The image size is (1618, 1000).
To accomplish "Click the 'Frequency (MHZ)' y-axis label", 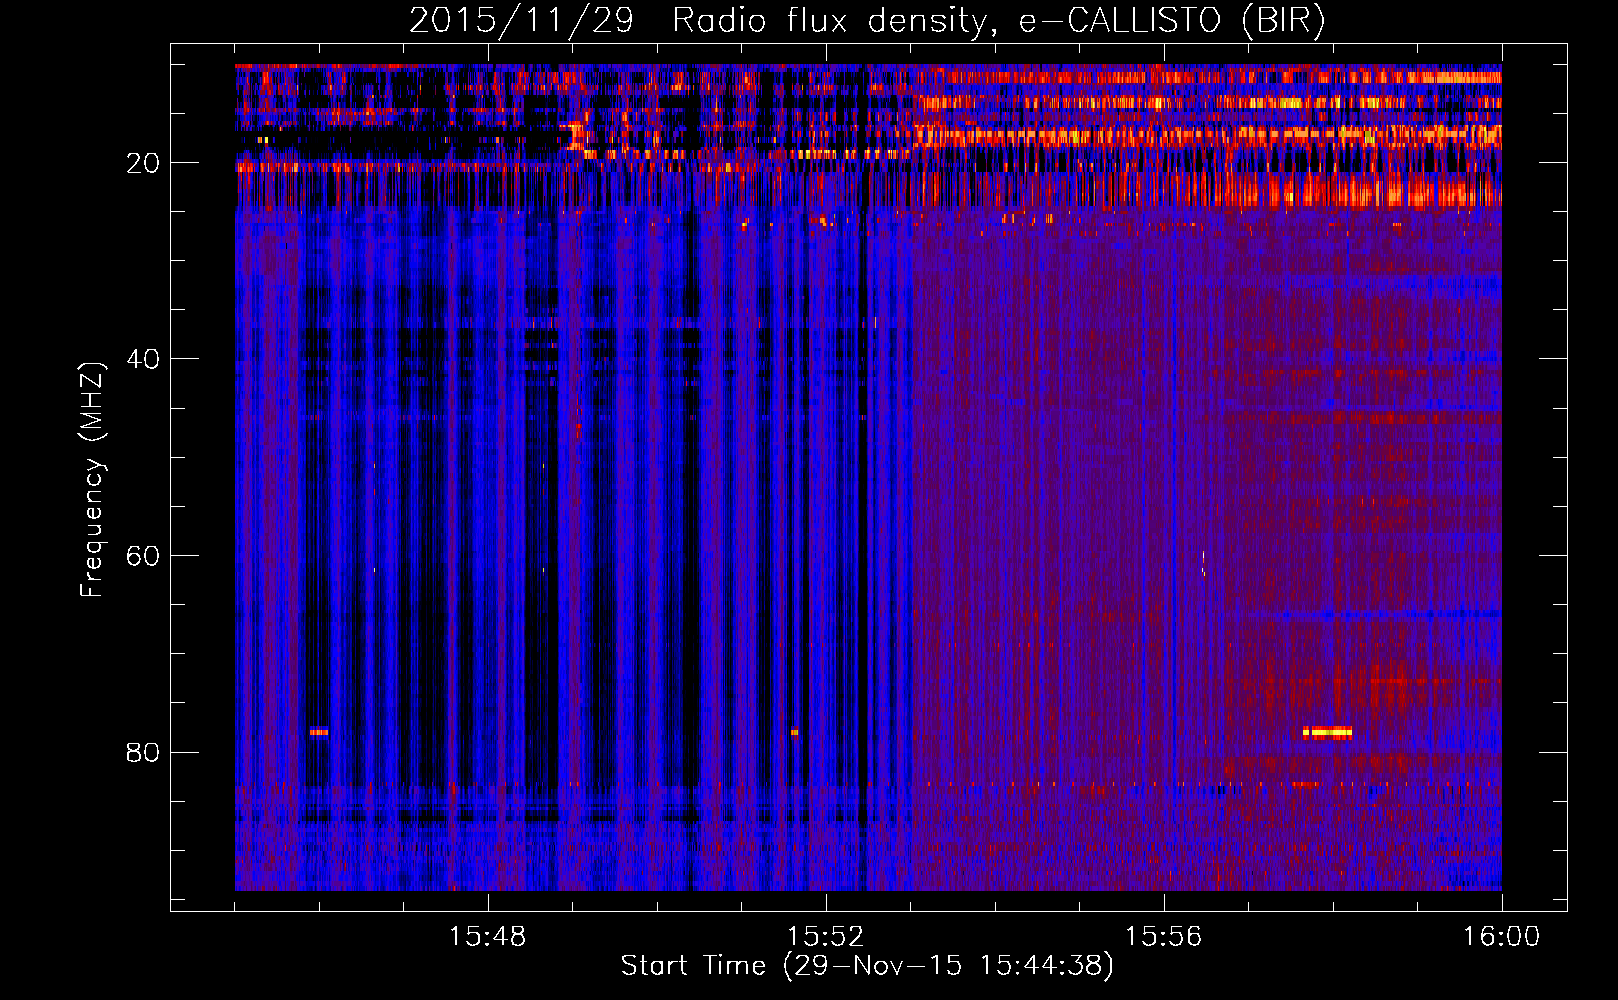I will click(92, 480).
